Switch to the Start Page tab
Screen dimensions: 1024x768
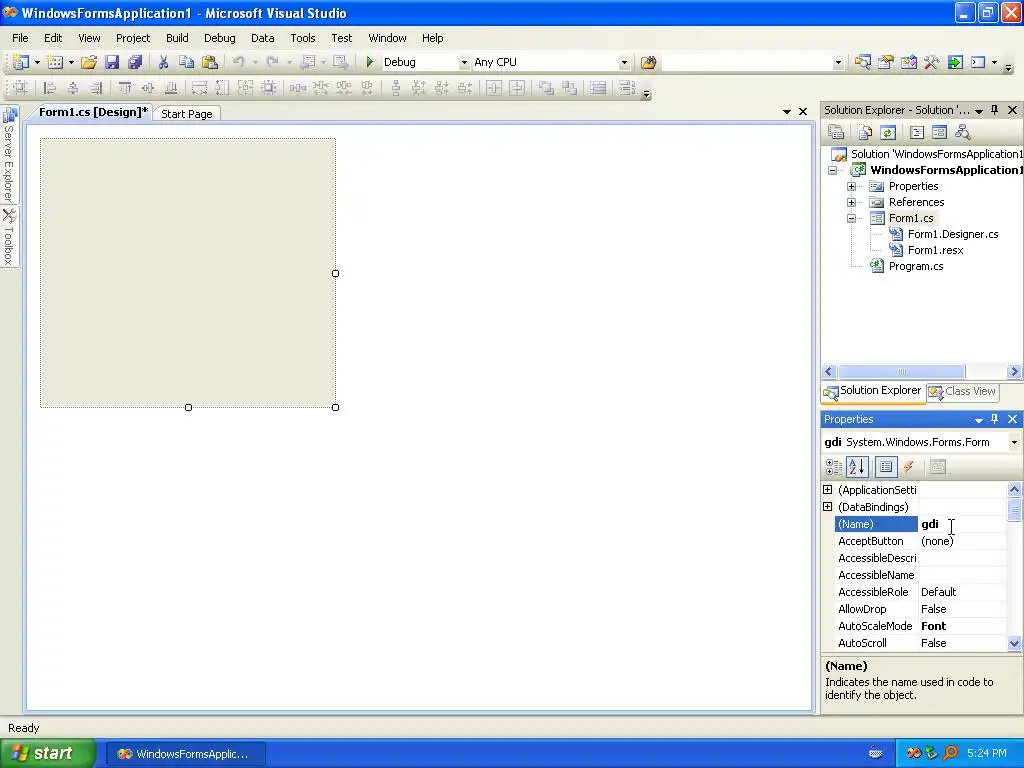click(x=187, y=114)
